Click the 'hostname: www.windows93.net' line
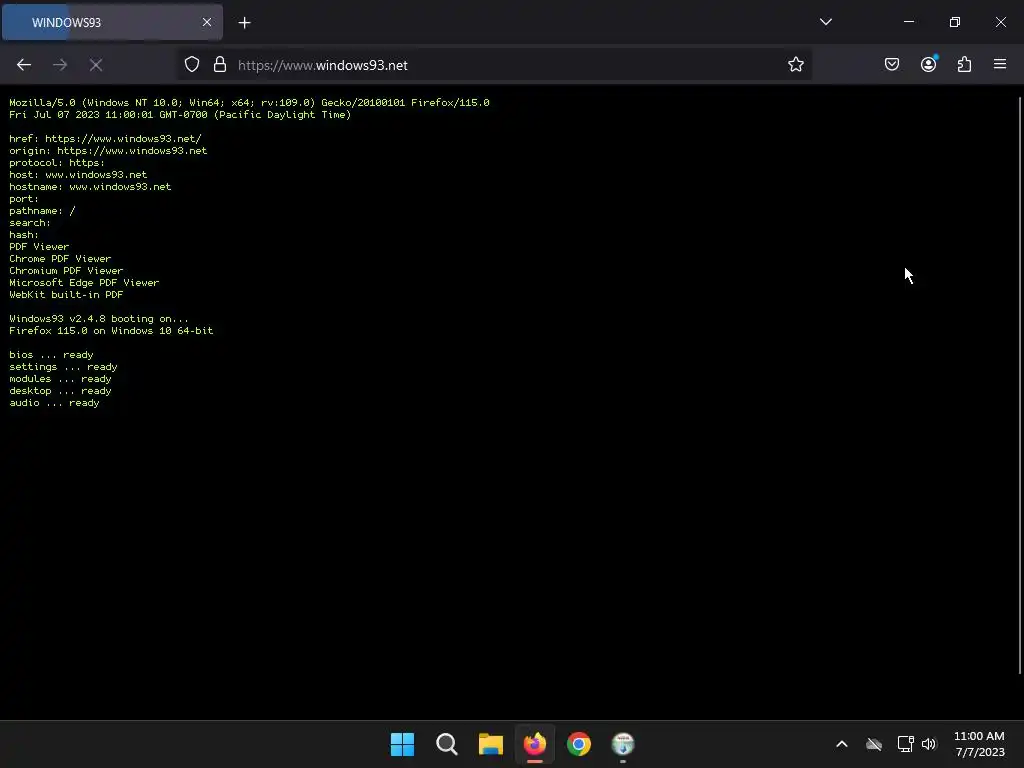This screenshot has width=1024, height=768. (90, 187)
